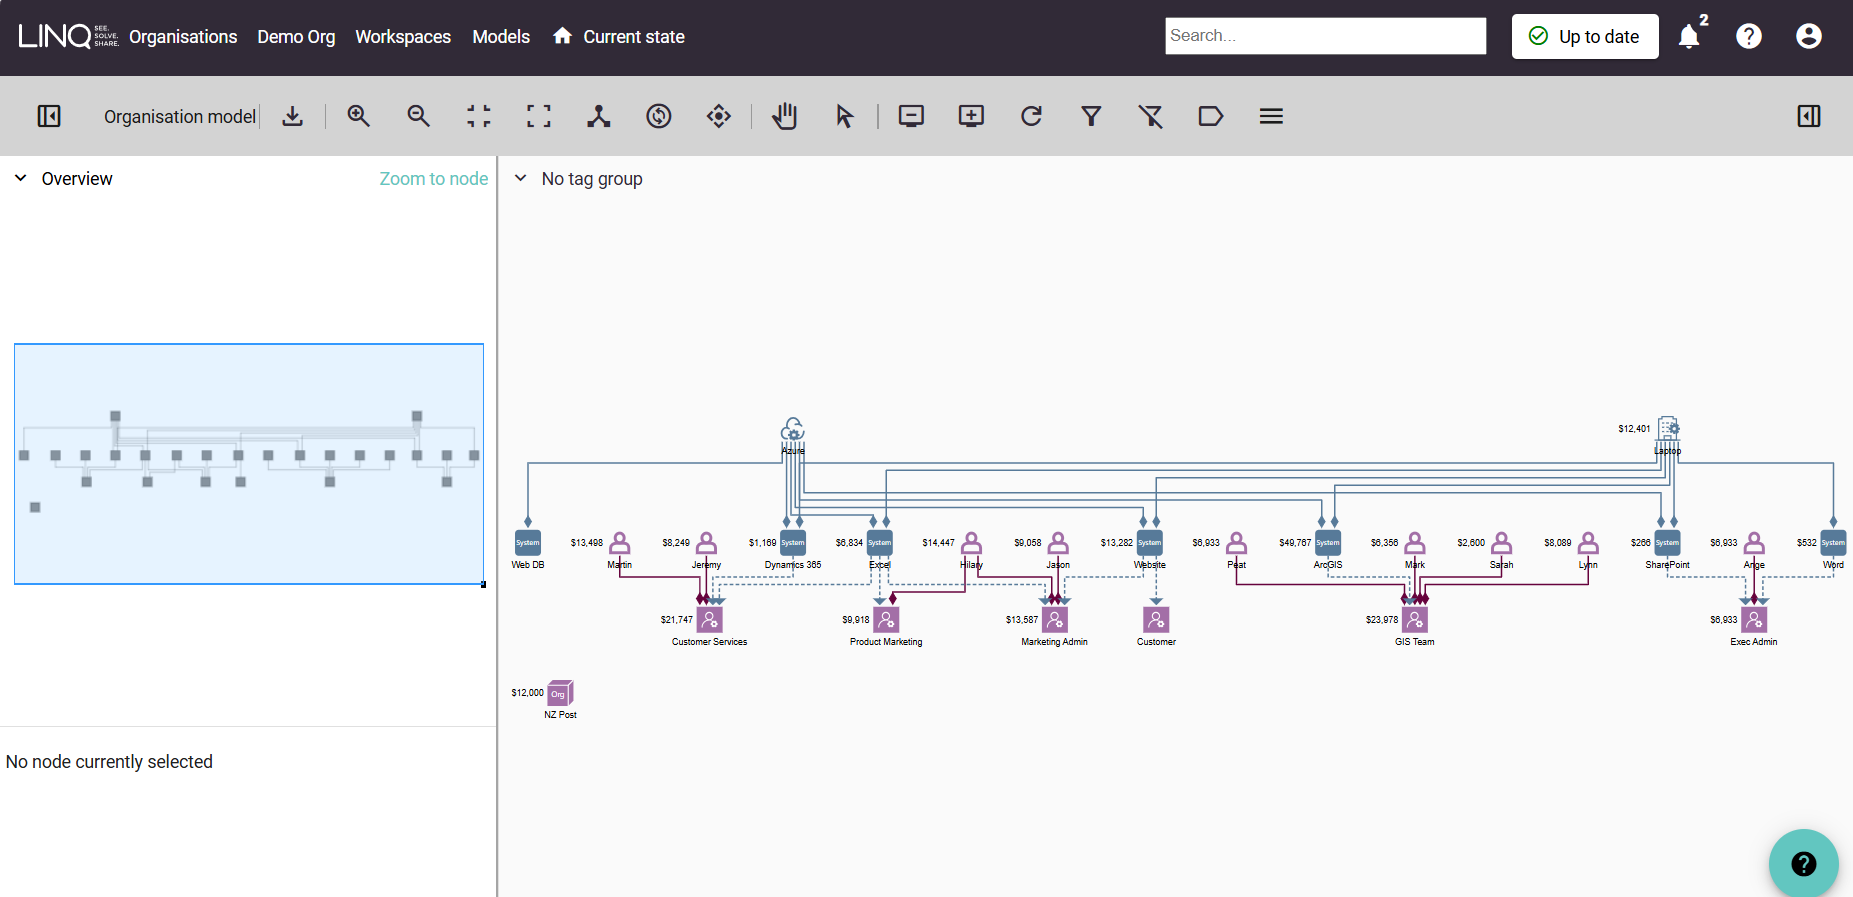Screen dimensions: 1853x897
Task: Click the $12,401 cost label
Action: [x=1634, y=429]
